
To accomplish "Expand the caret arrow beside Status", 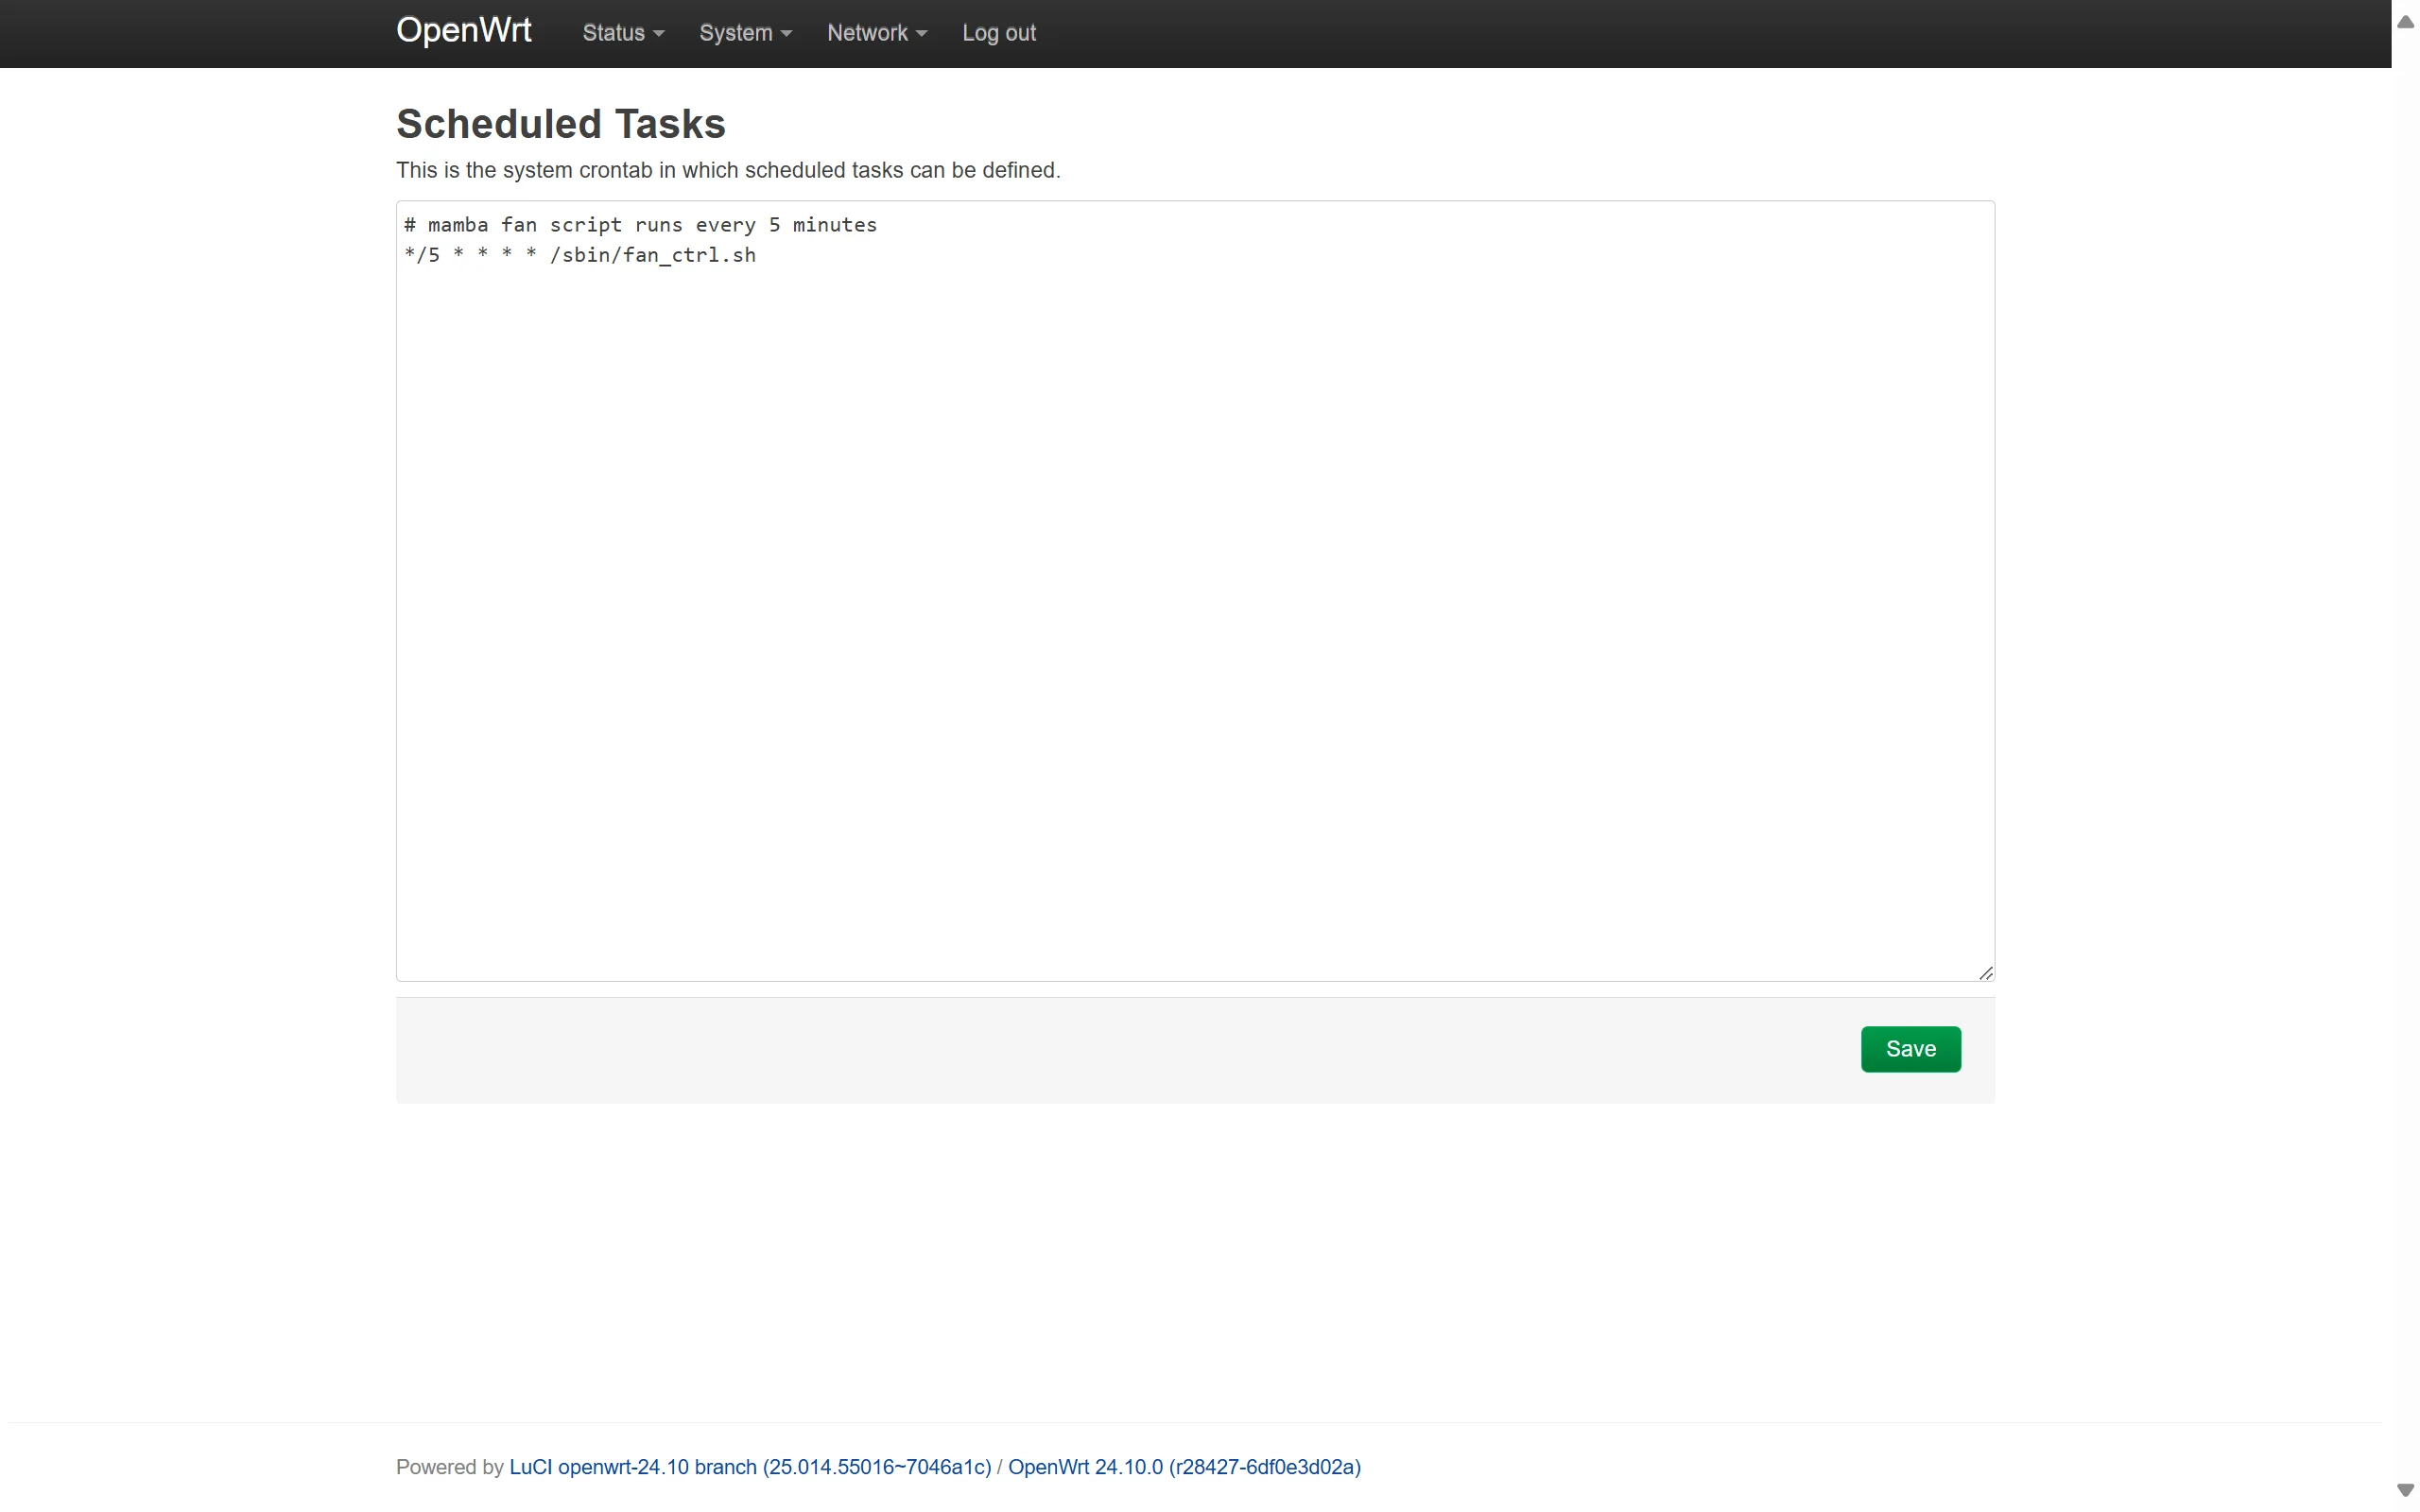I will point(658,34).
